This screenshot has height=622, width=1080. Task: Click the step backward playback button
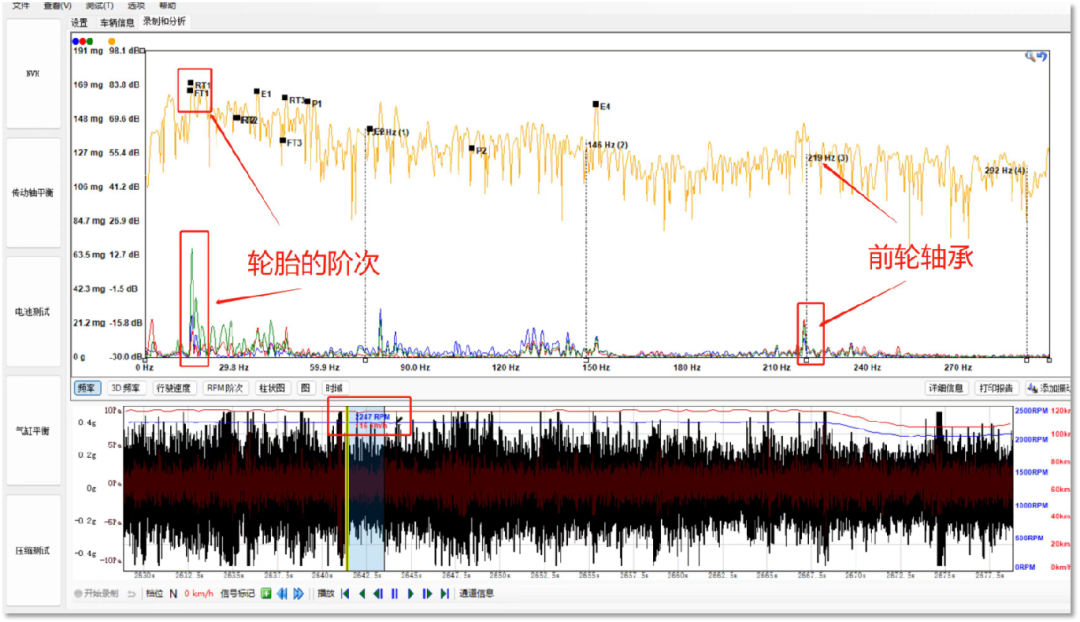[x=378, y=593]
